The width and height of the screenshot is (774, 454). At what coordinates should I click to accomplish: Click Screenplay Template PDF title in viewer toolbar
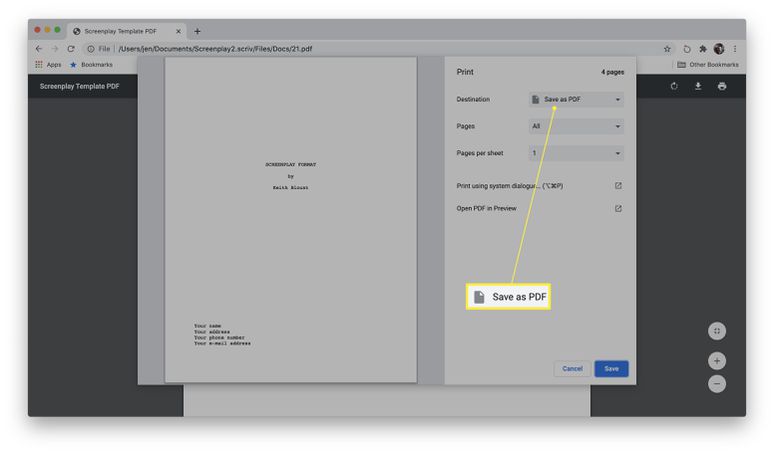point(79,86)
